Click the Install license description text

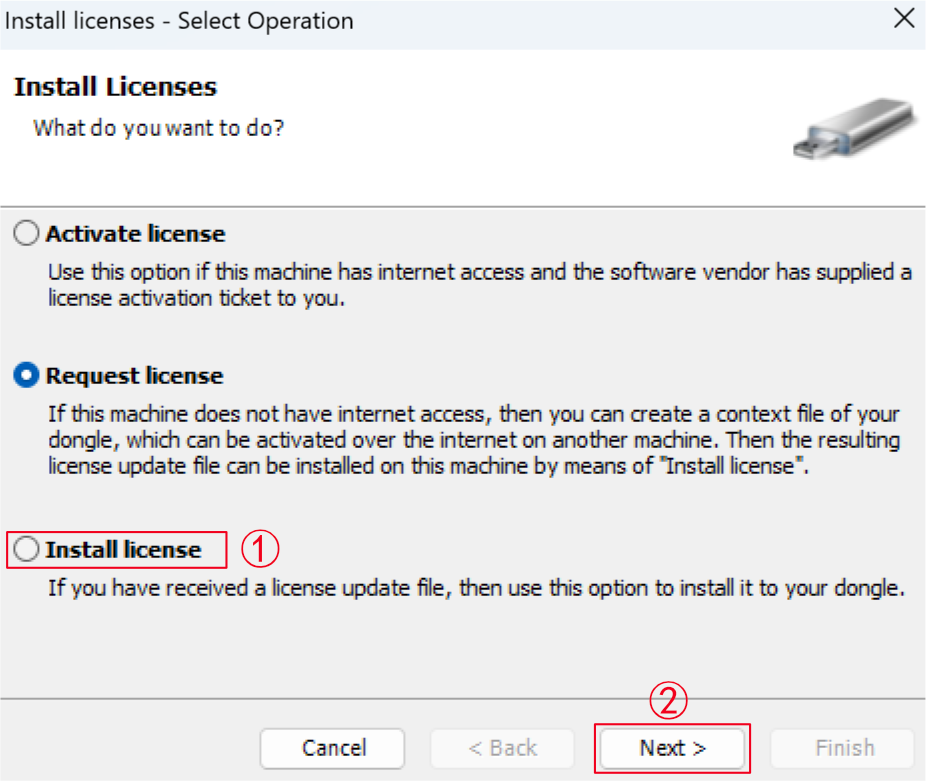coord(477,588)
